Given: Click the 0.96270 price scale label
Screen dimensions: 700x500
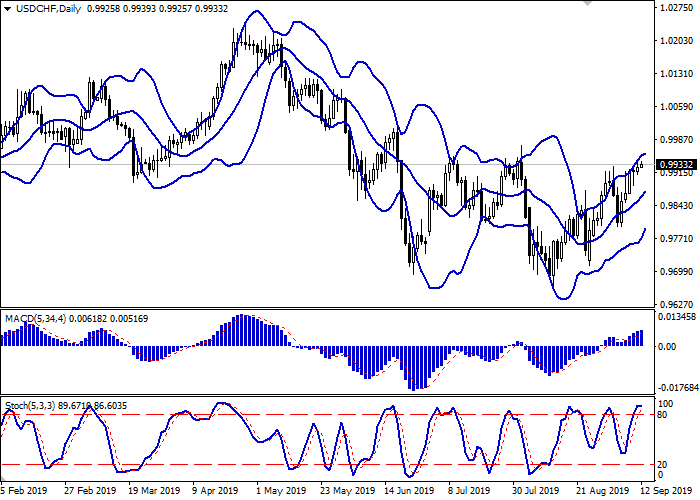Looking at the screenshot, I should point(677,304).
